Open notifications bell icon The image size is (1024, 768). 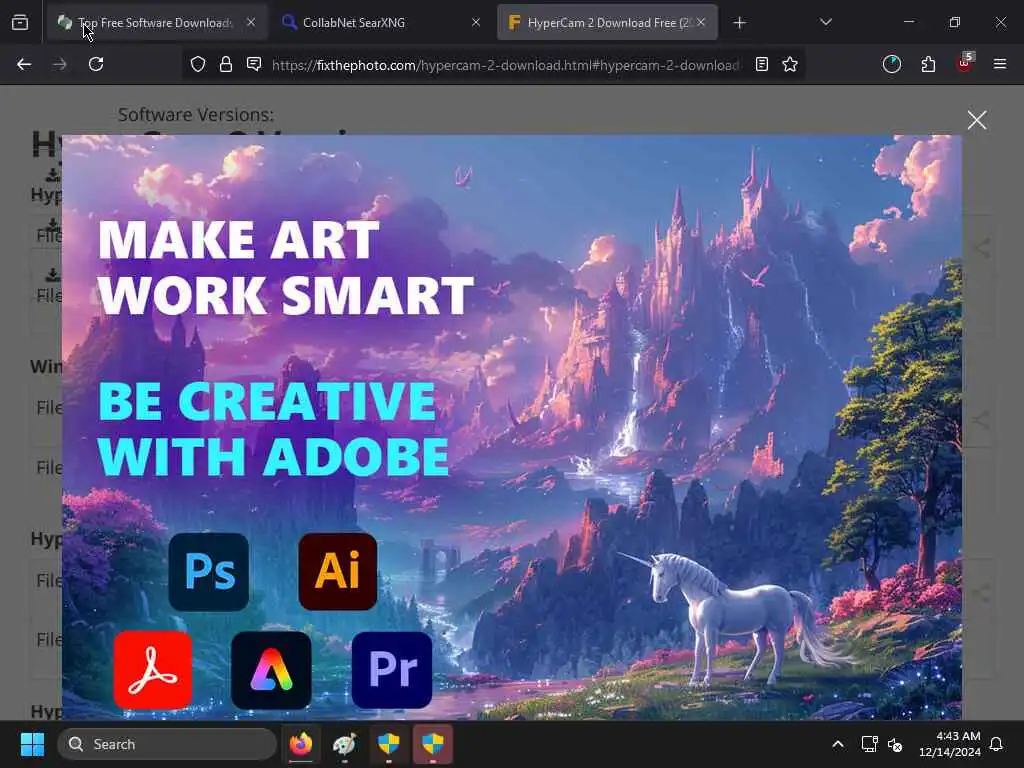997,744
